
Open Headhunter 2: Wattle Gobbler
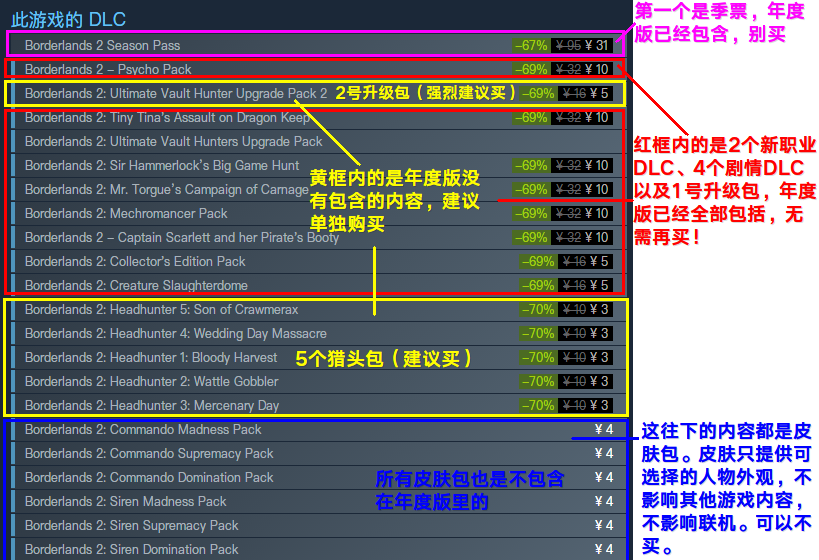(x=319, y=382)
